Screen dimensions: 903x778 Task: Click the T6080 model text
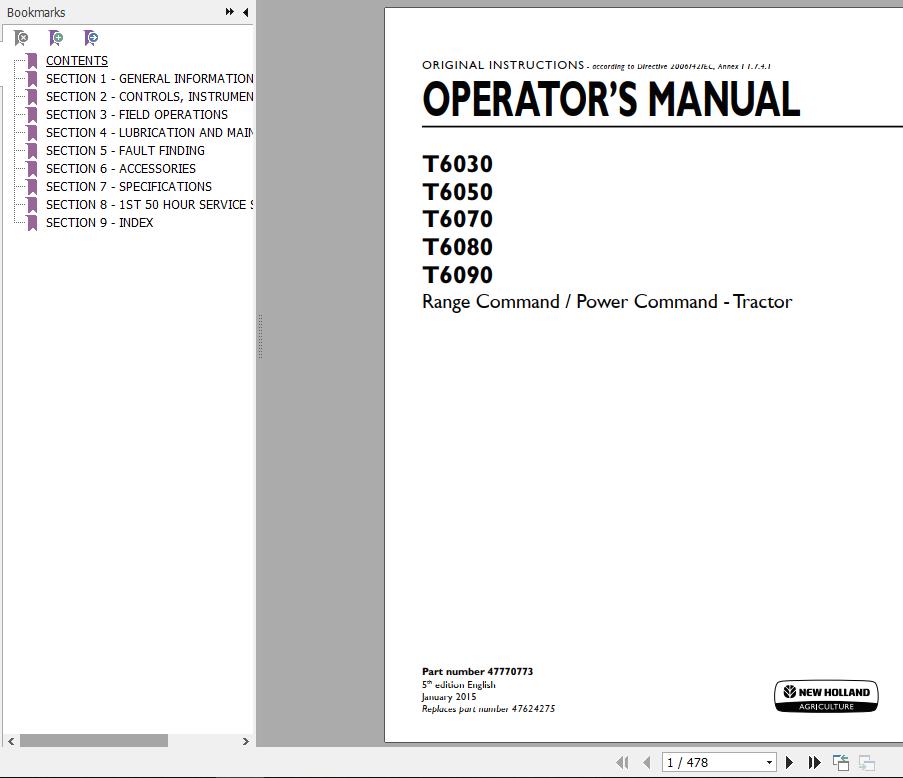(x=458, y=247)
